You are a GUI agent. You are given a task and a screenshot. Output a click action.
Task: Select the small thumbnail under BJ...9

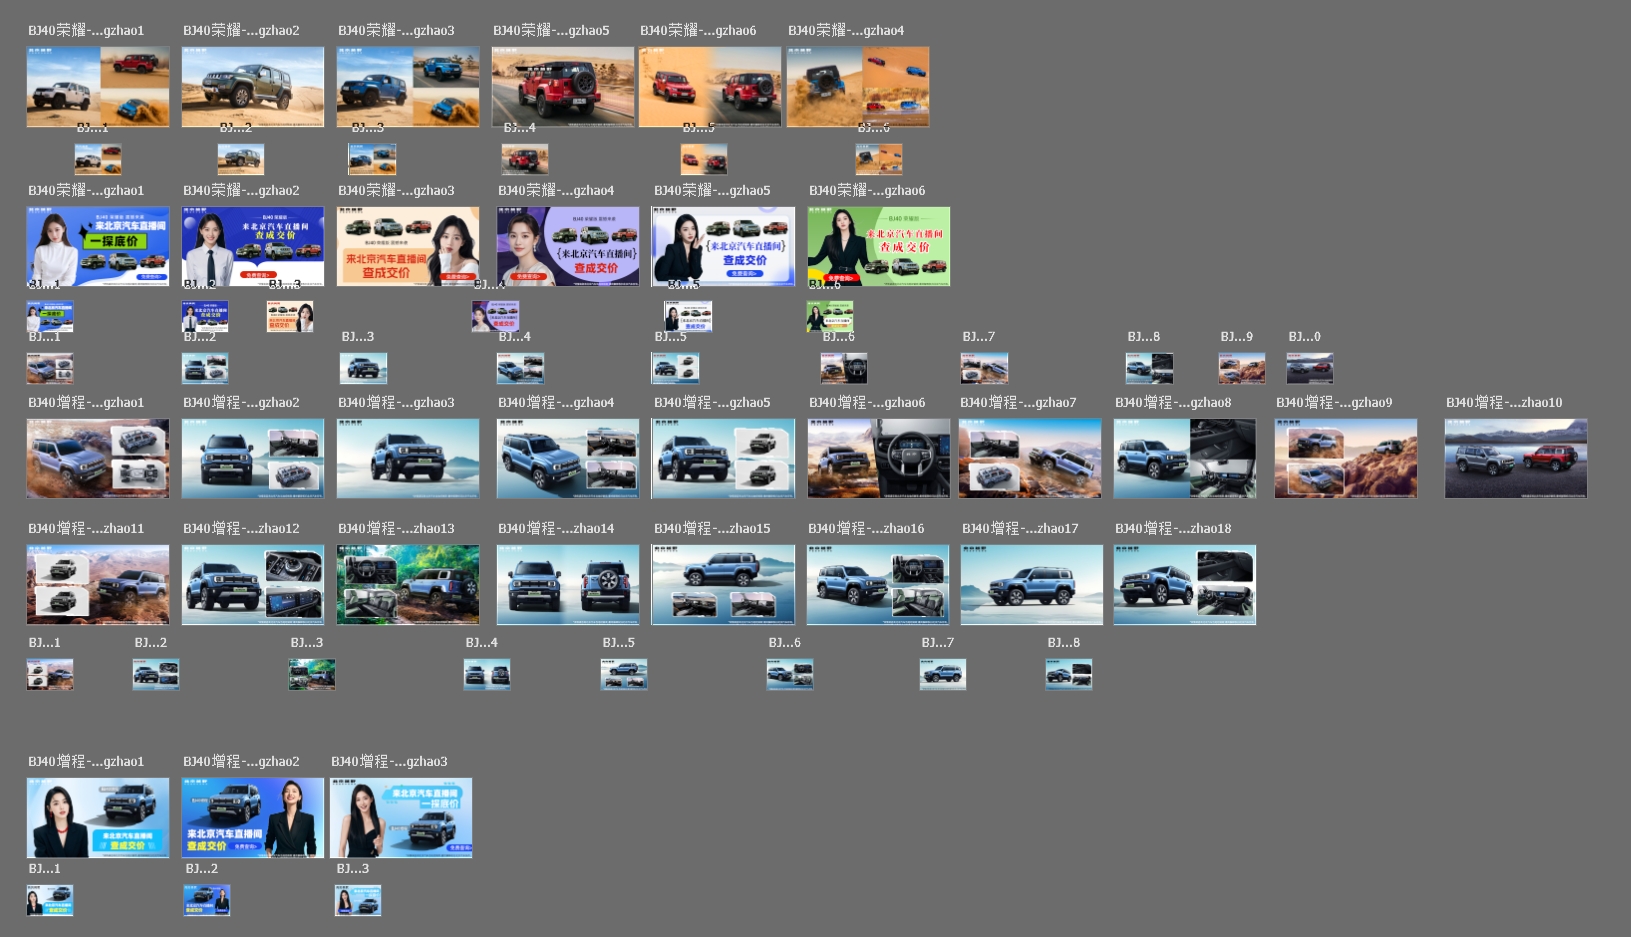[x=1242, y=368]
